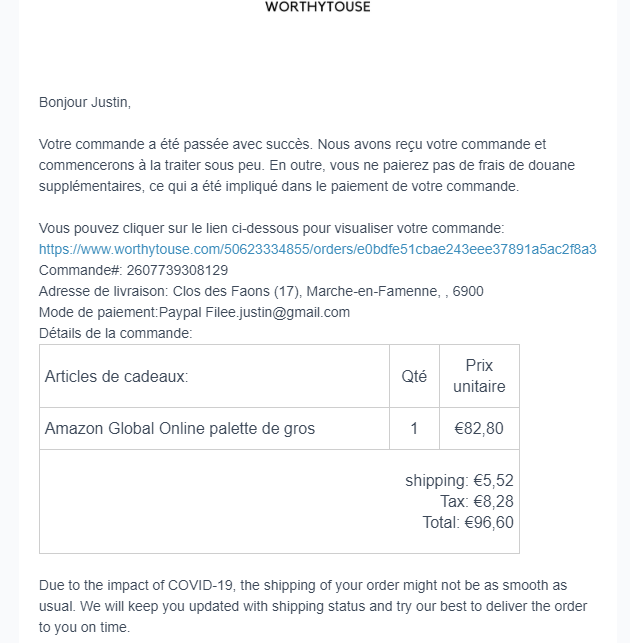Click the "Prix unitaire" column header
Image resolution: width=630 pixels, height=643 pixels.
point(479,376)
